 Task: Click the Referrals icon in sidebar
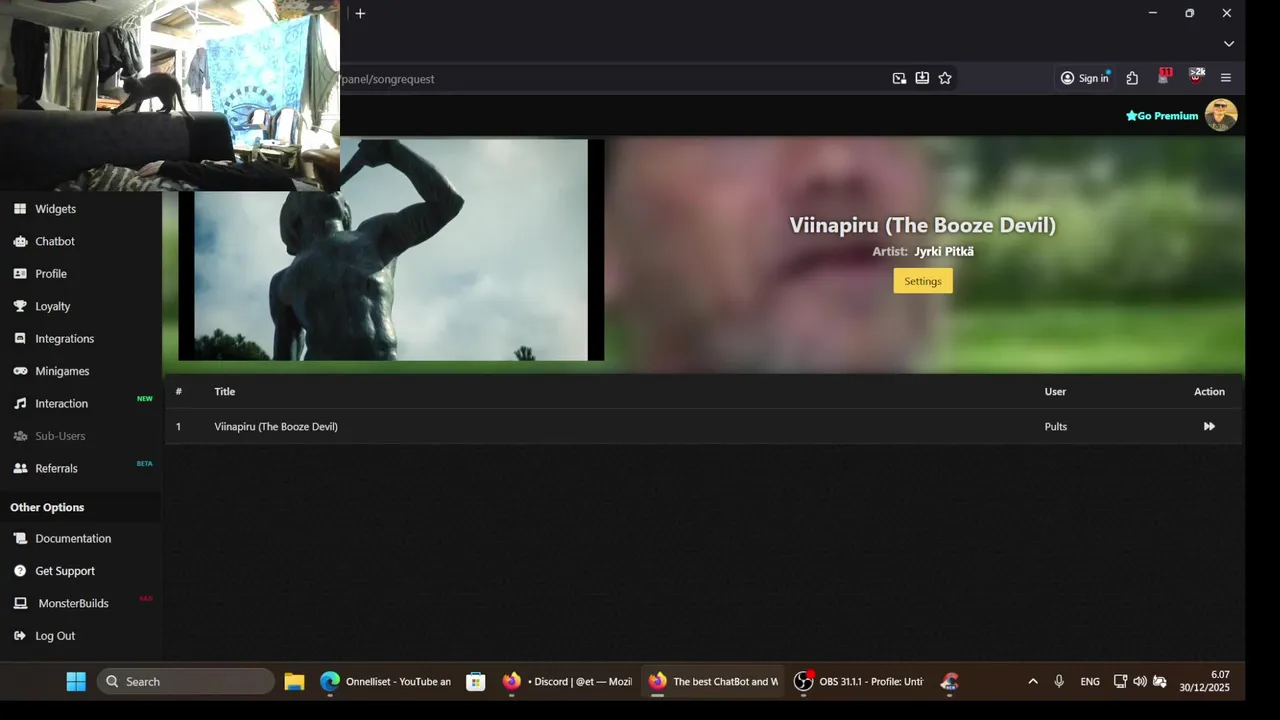(20, 468)
